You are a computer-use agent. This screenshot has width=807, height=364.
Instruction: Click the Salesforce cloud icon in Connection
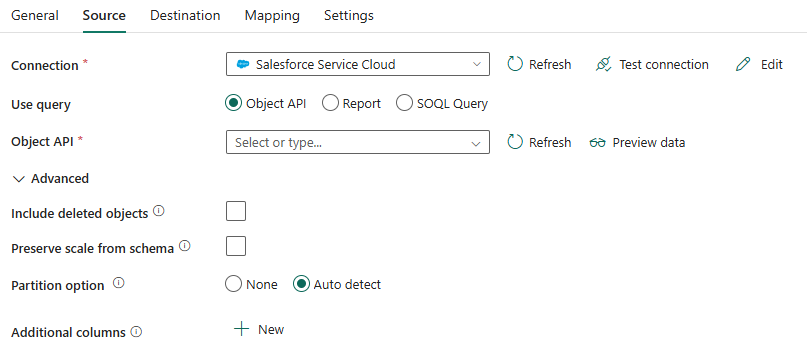(242, 64)
